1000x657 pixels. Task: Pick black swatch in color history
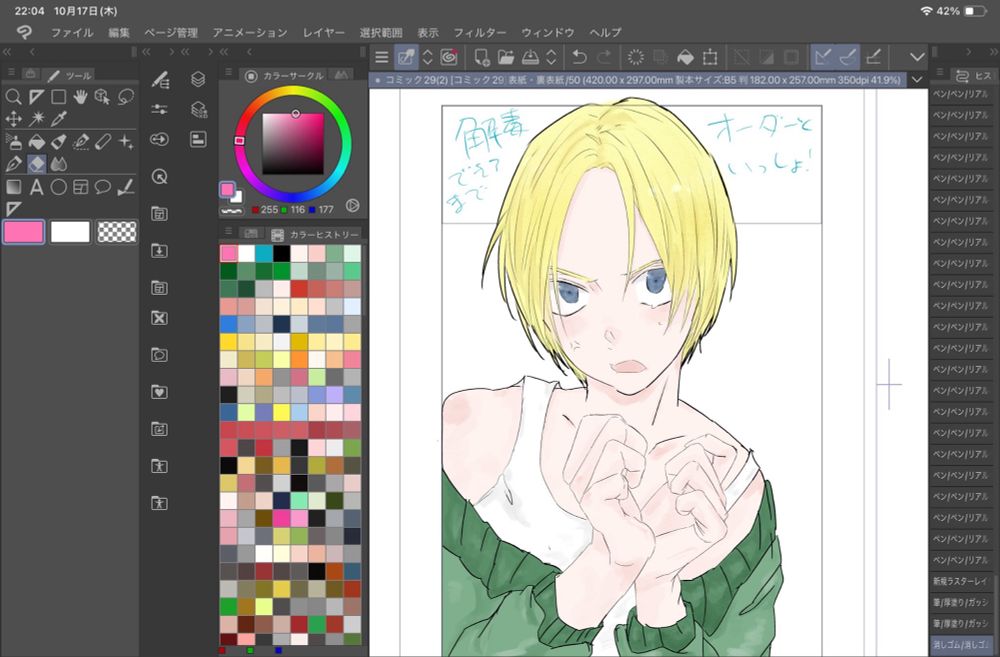point(281,254)
